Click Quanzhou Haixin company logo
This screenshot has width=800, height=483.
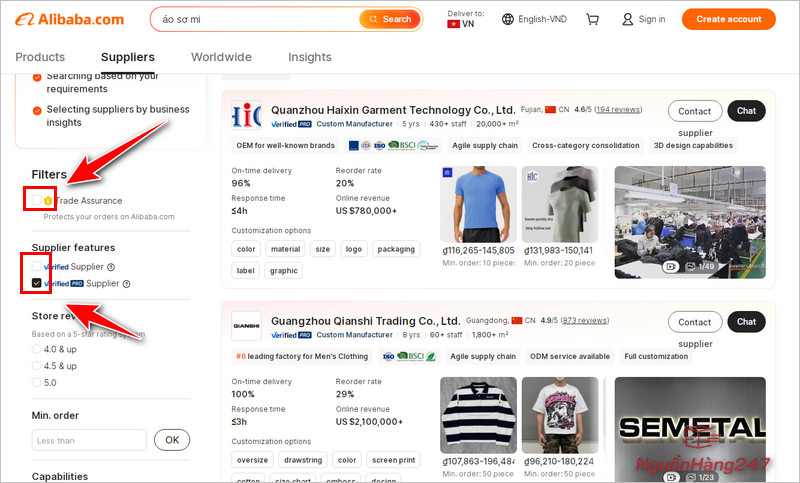[x=246, y=115]
